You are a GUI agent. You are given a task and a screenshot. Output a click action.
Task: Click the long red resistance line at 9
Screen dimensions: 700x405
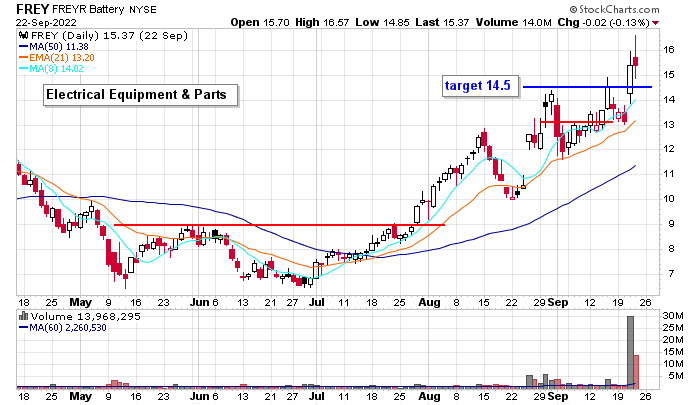(279, 225)
